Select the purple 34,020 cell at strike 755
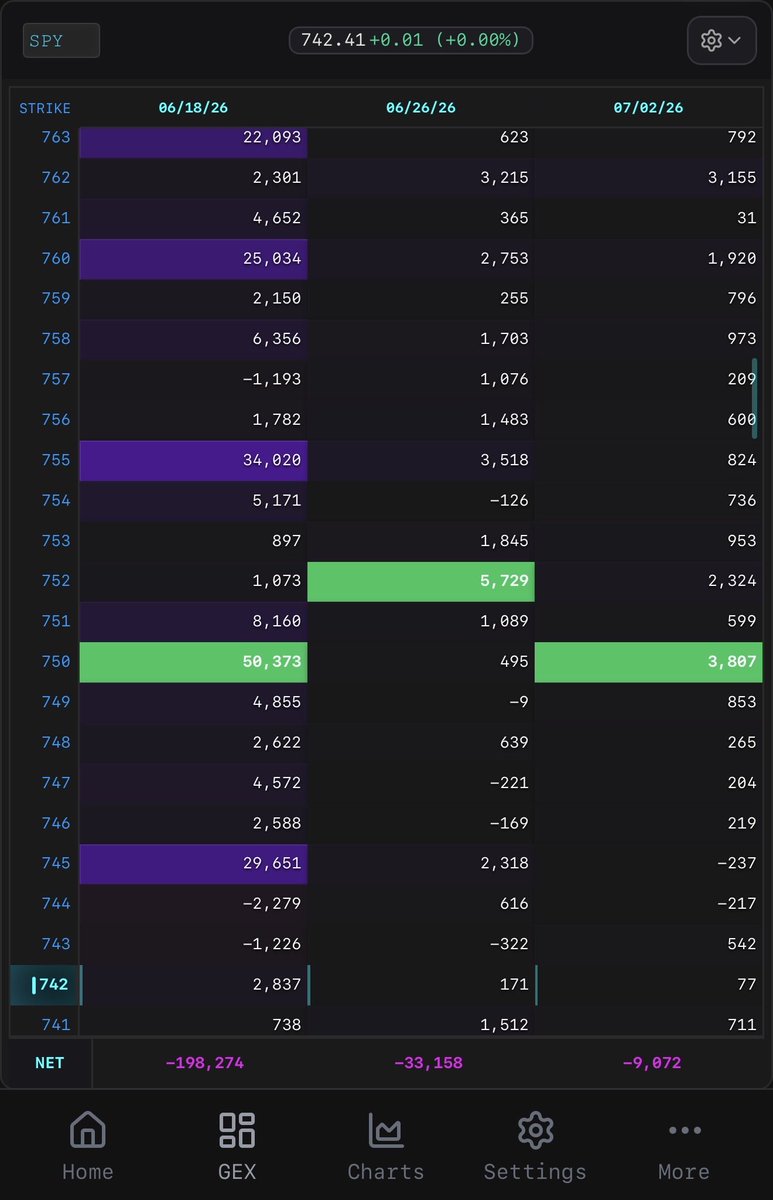This screenshot has width=773, height=1200. tap(193, 460)
